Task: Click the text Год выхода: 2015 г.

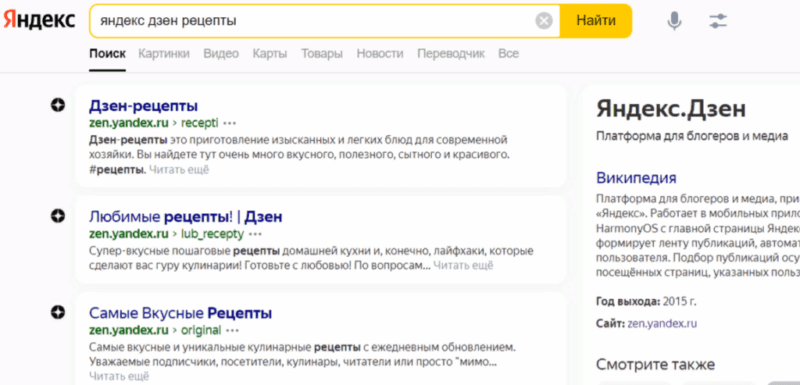Action: click(x=646, y=301)
